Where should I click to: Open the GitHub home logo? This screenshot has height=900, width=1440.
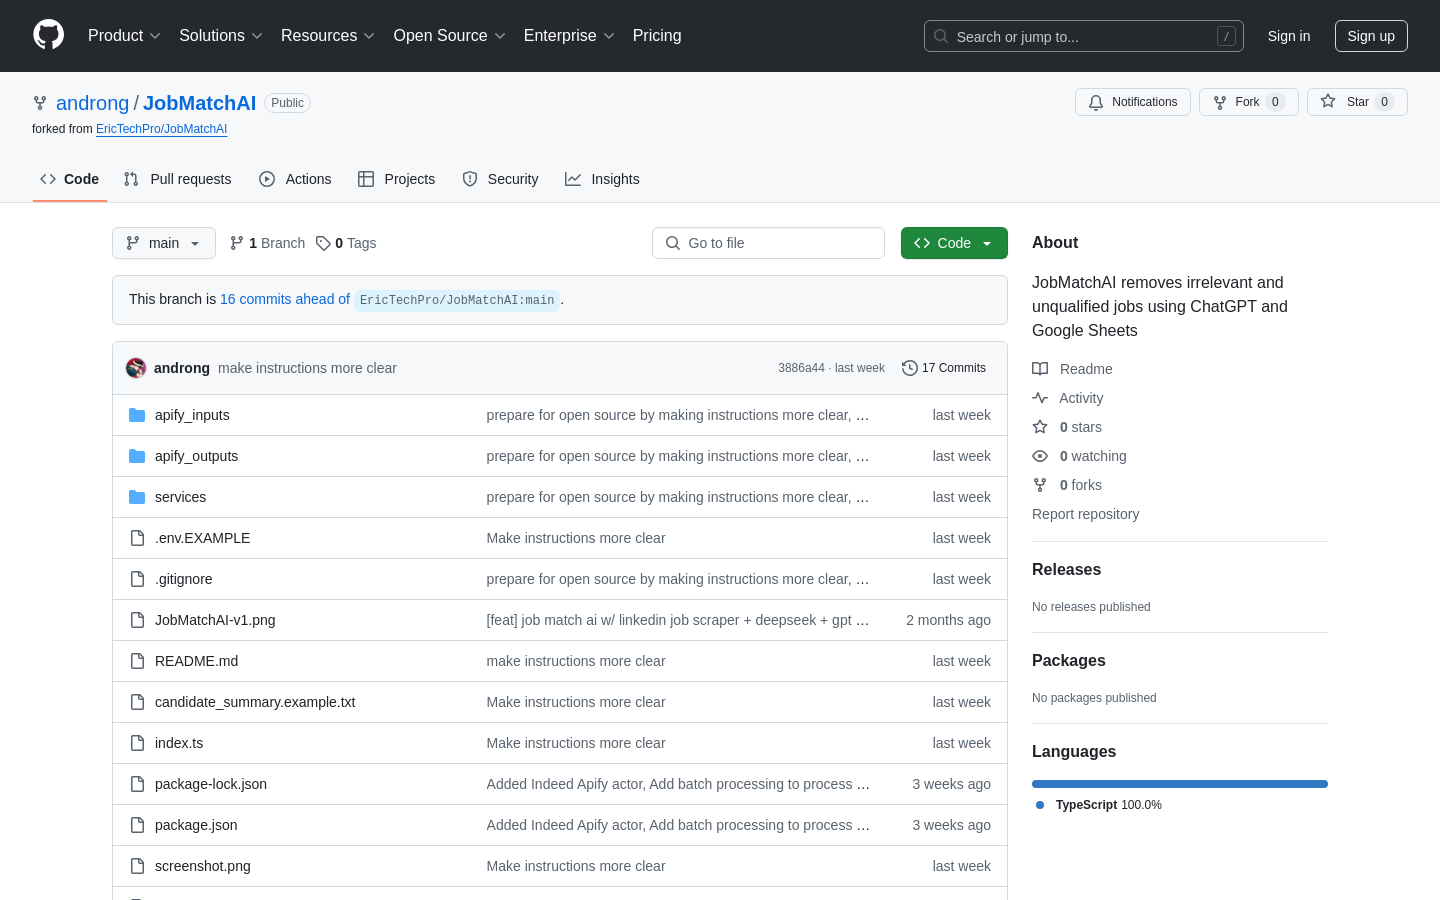coord(48,35)
